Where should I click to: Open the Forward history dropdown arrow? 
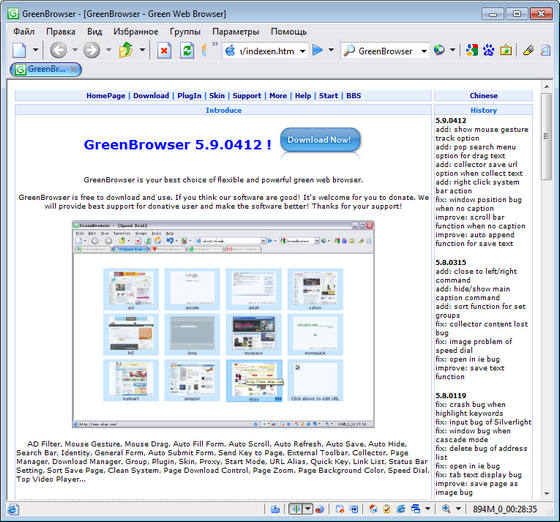coord(109,50)
